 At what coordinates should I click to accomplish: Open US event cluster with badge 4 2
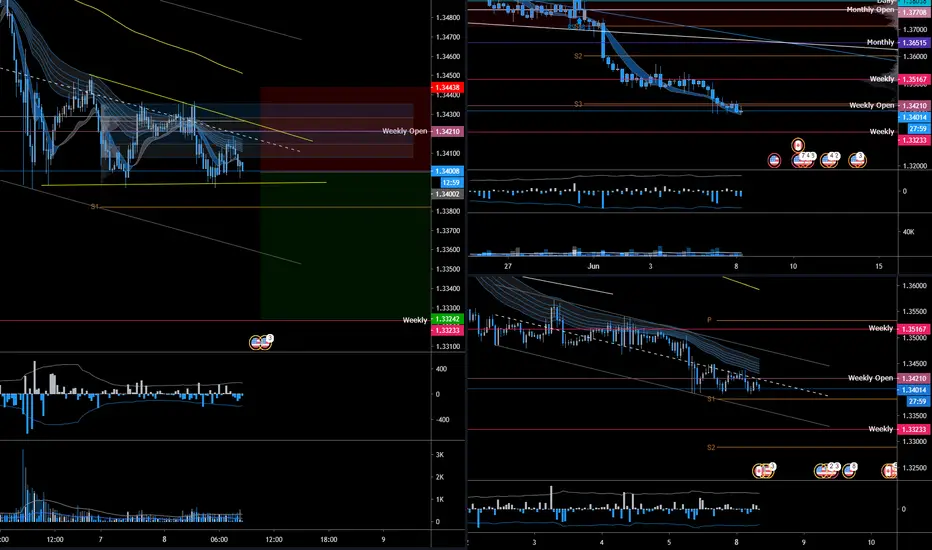(830, 159)
